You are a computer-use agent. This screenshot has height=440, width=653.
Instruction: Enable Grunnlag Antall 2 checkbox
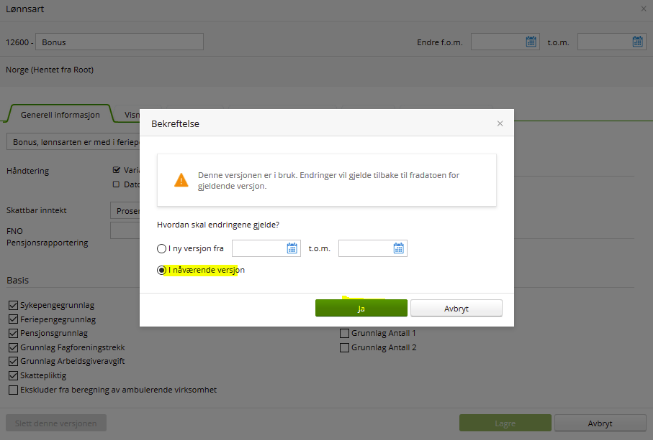click(344, 347)
